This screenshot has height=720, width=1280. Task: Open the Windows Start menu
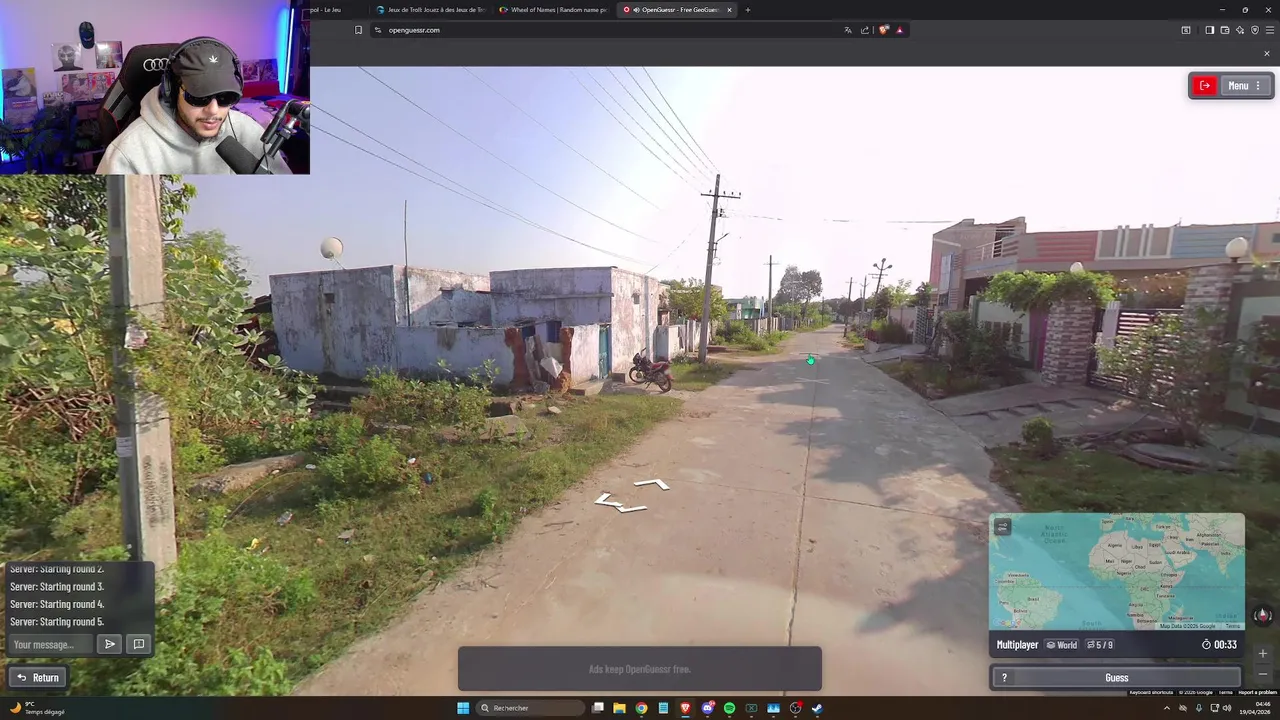[x=463, y=708]
